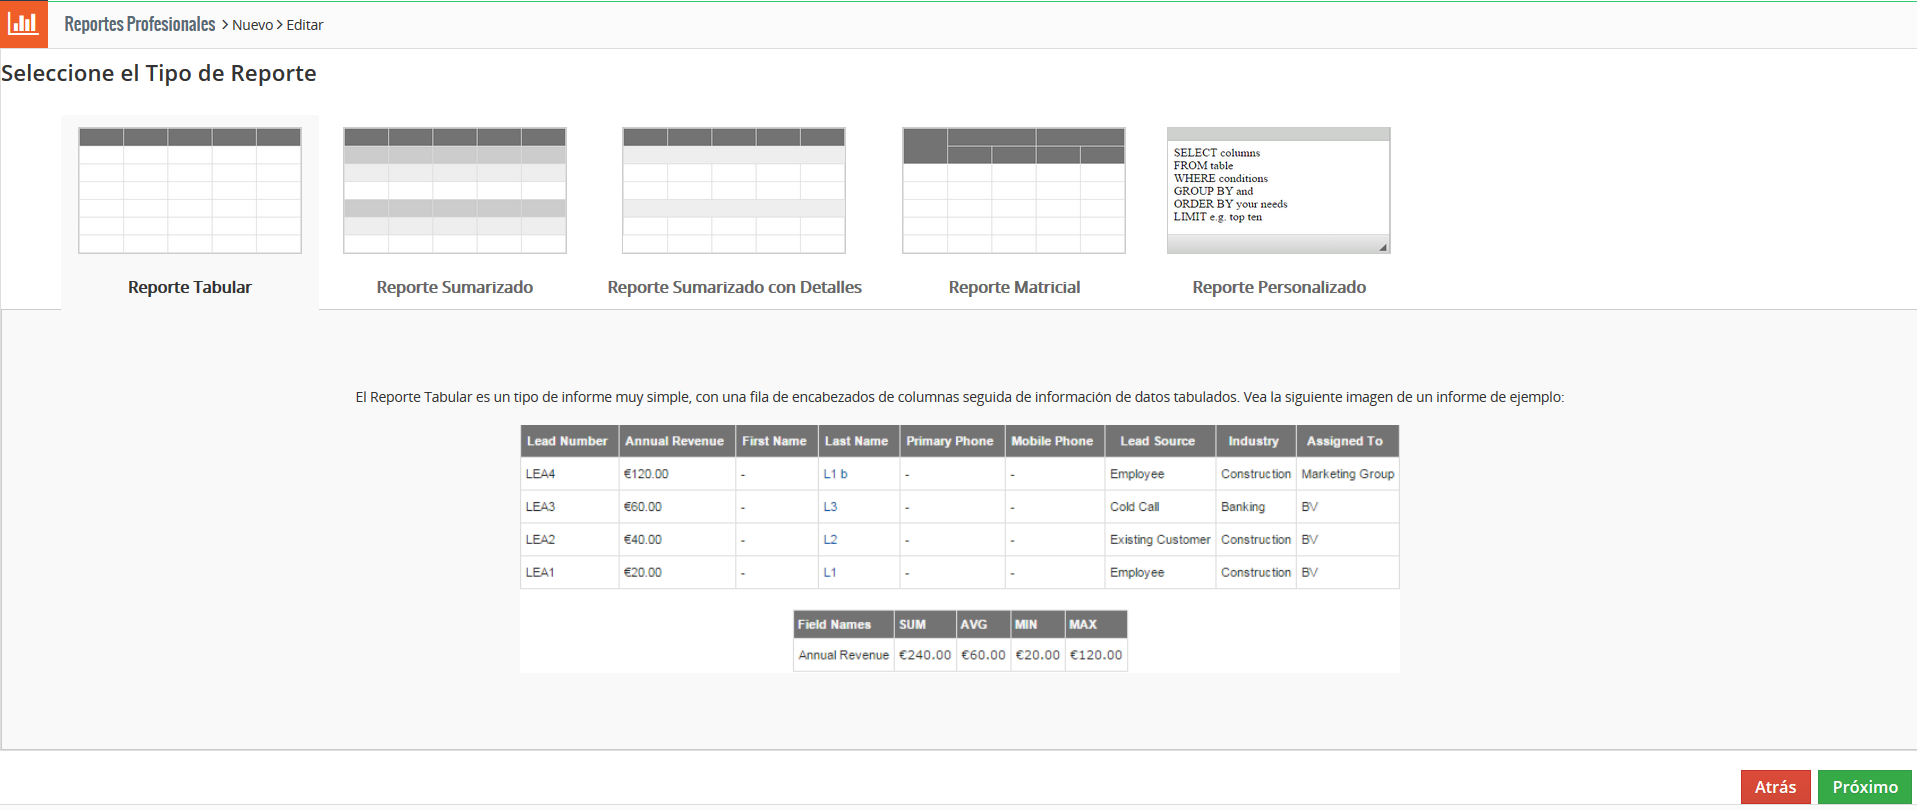Select the Reporte Sumarizado con Detalles label
This screenshot has height=810, width=1917.
pos(734,287)
